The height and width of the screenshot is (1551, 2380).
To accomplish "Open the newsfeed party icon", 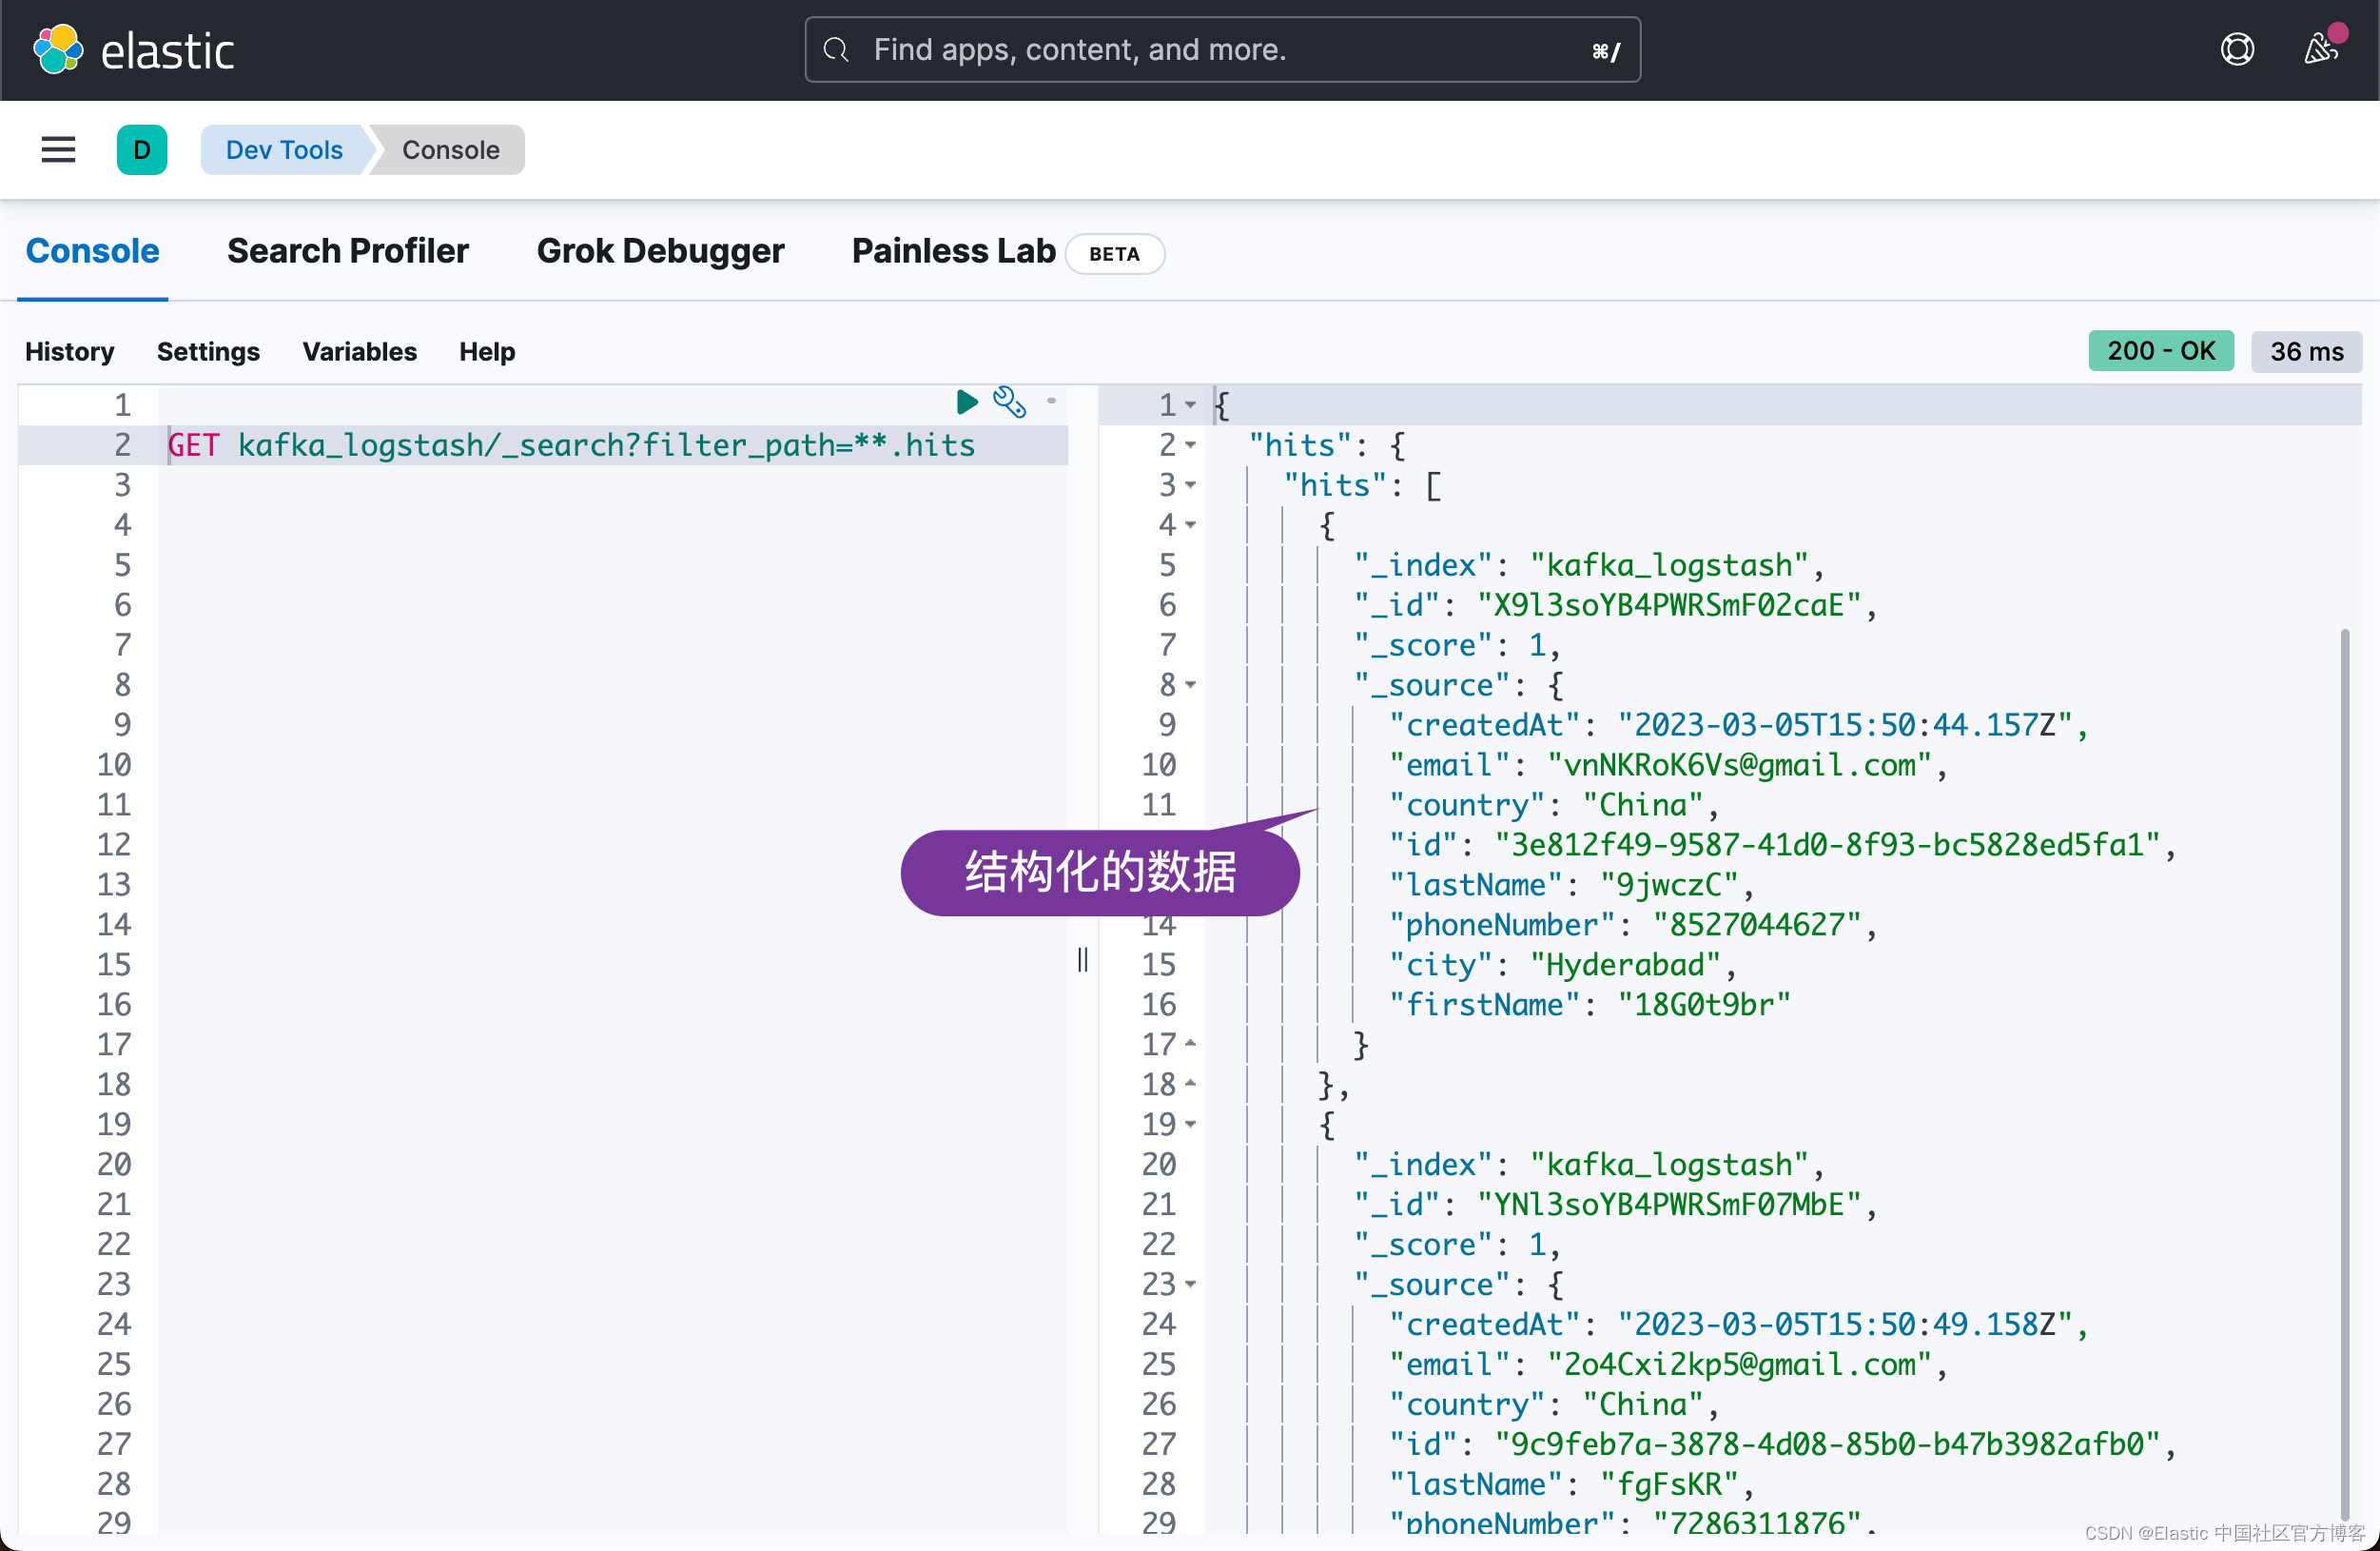I will 2321,47.
